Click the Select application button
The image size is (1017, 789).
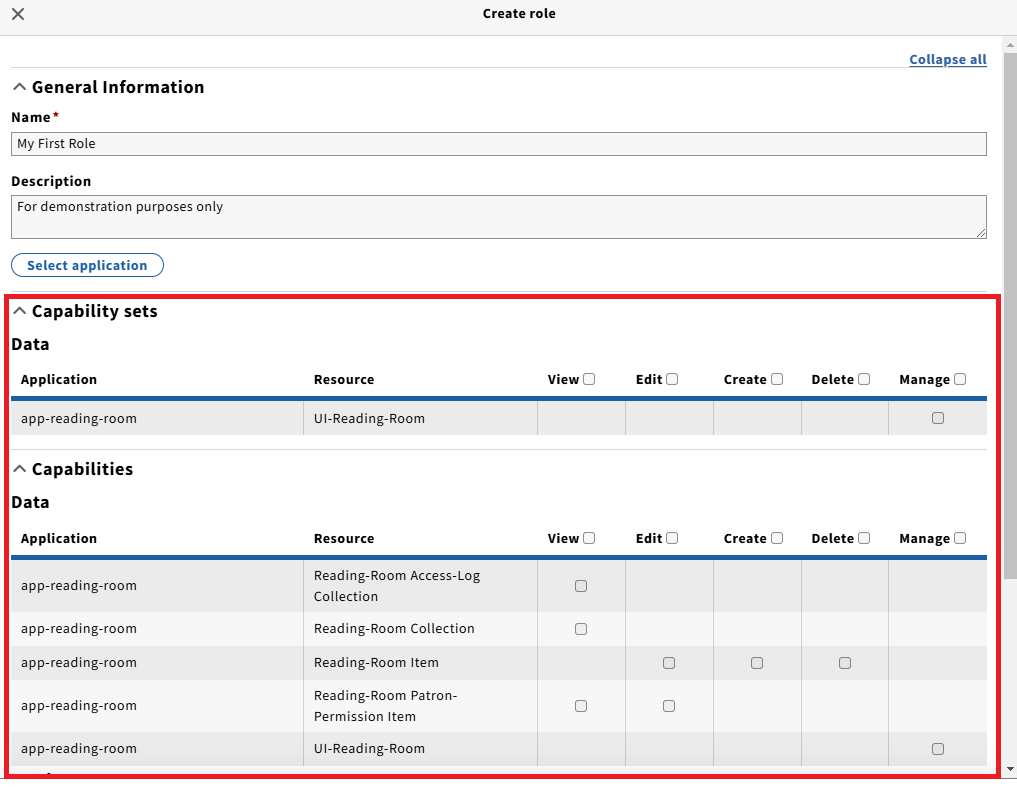click(x=87, y=265)
